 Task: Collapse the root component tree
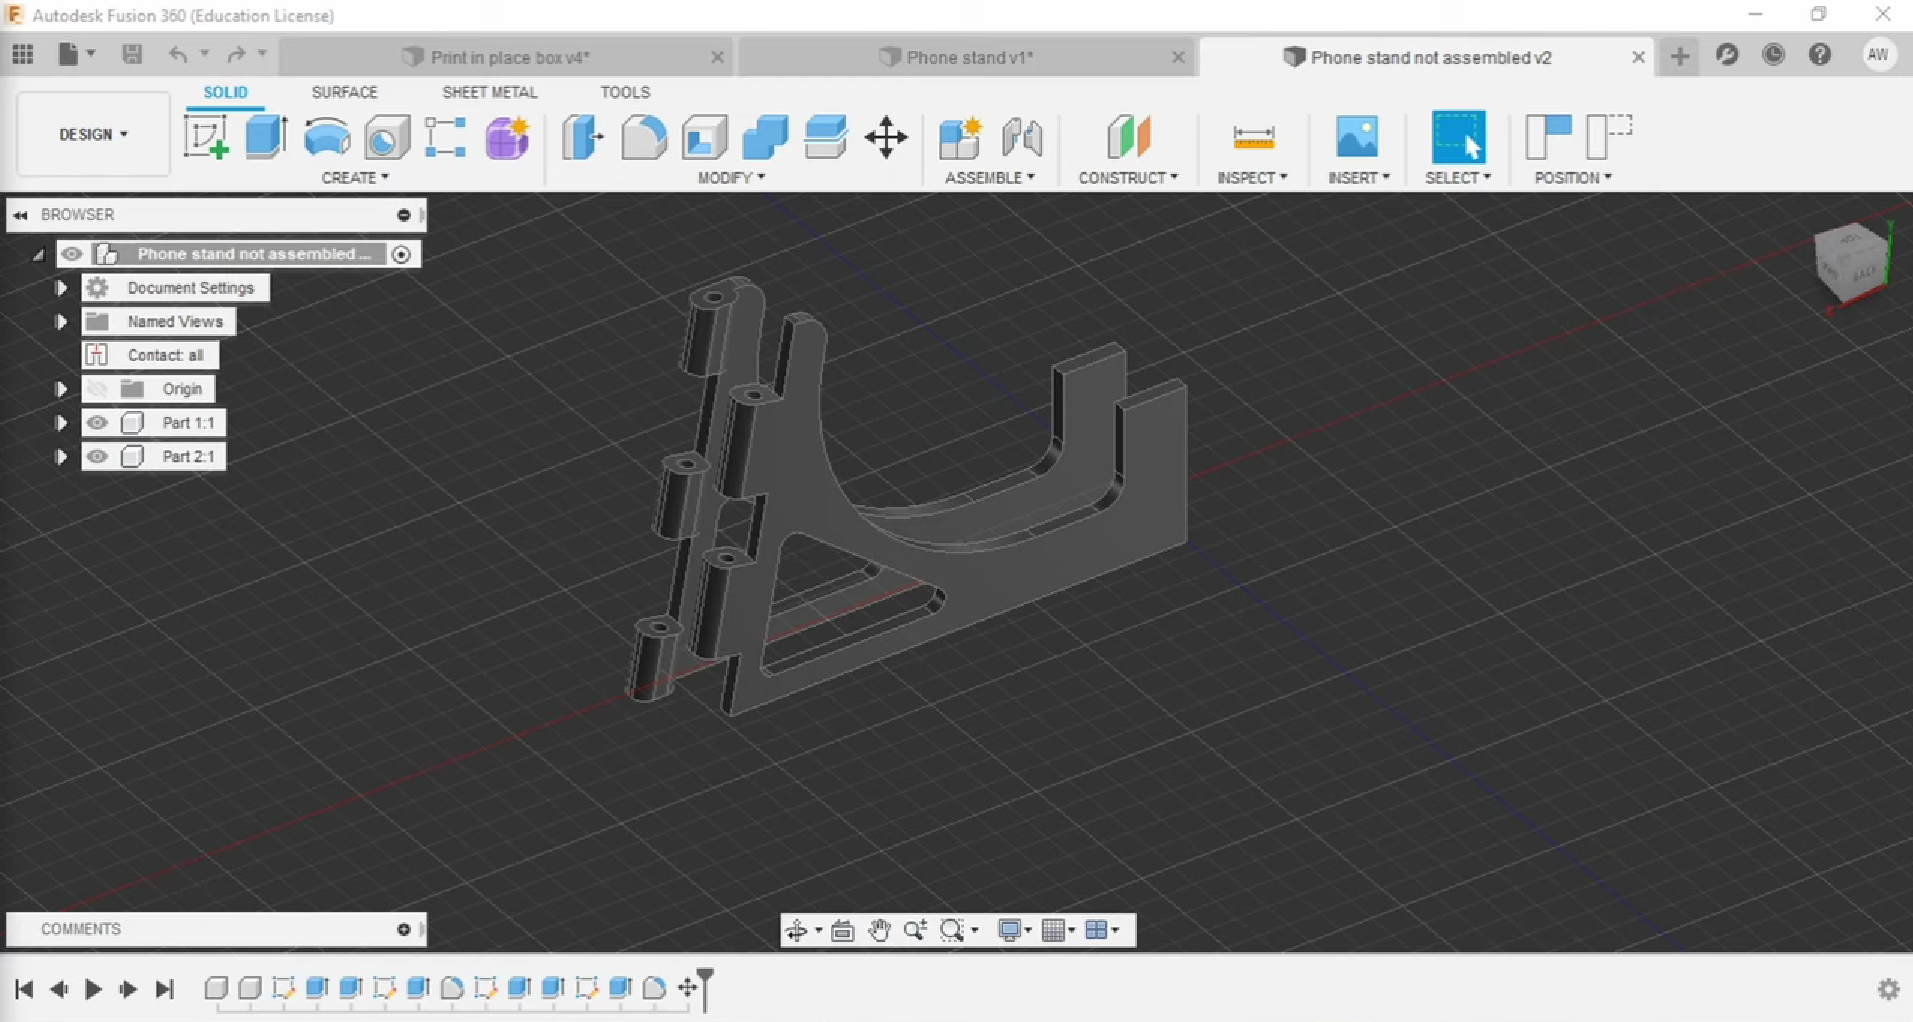38,255
